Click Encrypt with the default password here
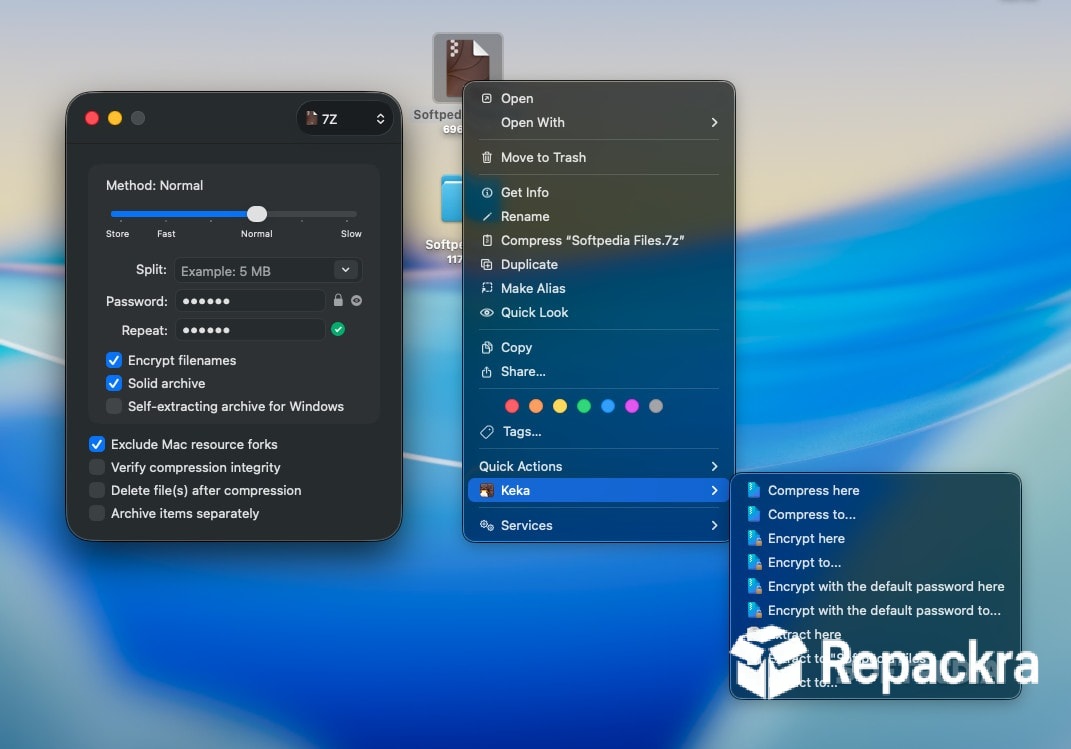The height and width of the screenshot is (749, 1071). tap(876, 586)
